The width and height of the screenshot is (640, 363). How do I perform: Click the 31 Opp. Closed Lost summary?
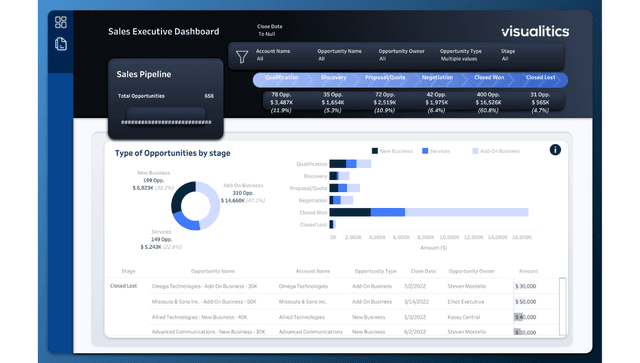coord(540,102)
